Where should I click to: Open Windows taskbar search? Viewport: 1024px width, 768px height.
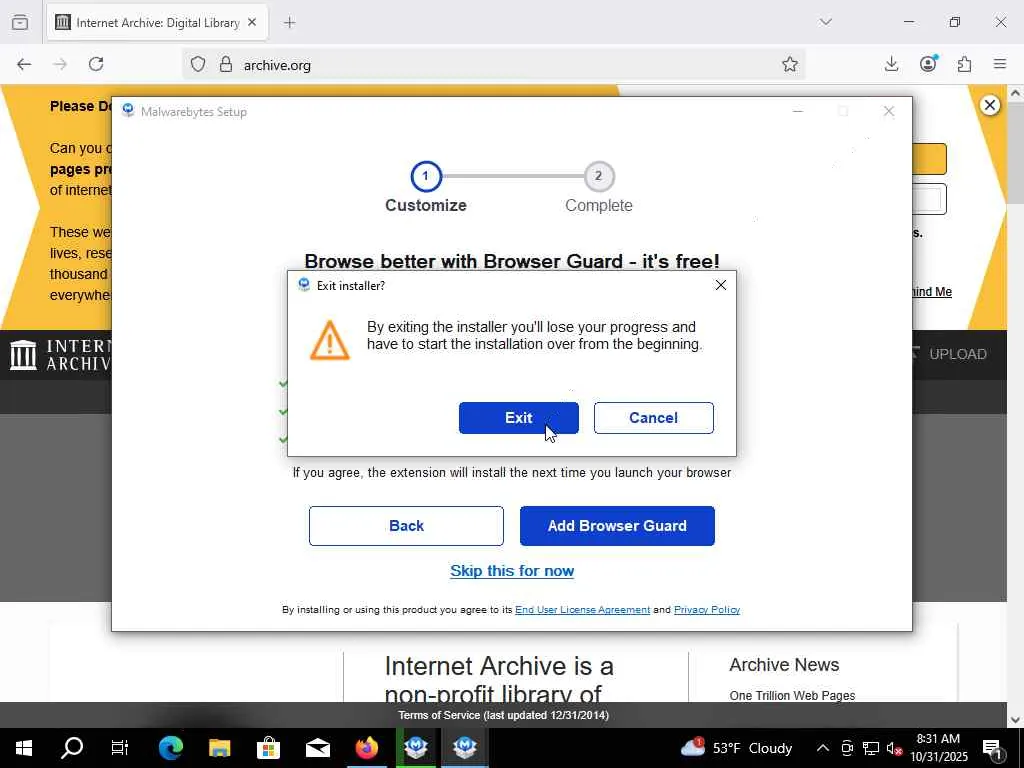click(72, 748)
